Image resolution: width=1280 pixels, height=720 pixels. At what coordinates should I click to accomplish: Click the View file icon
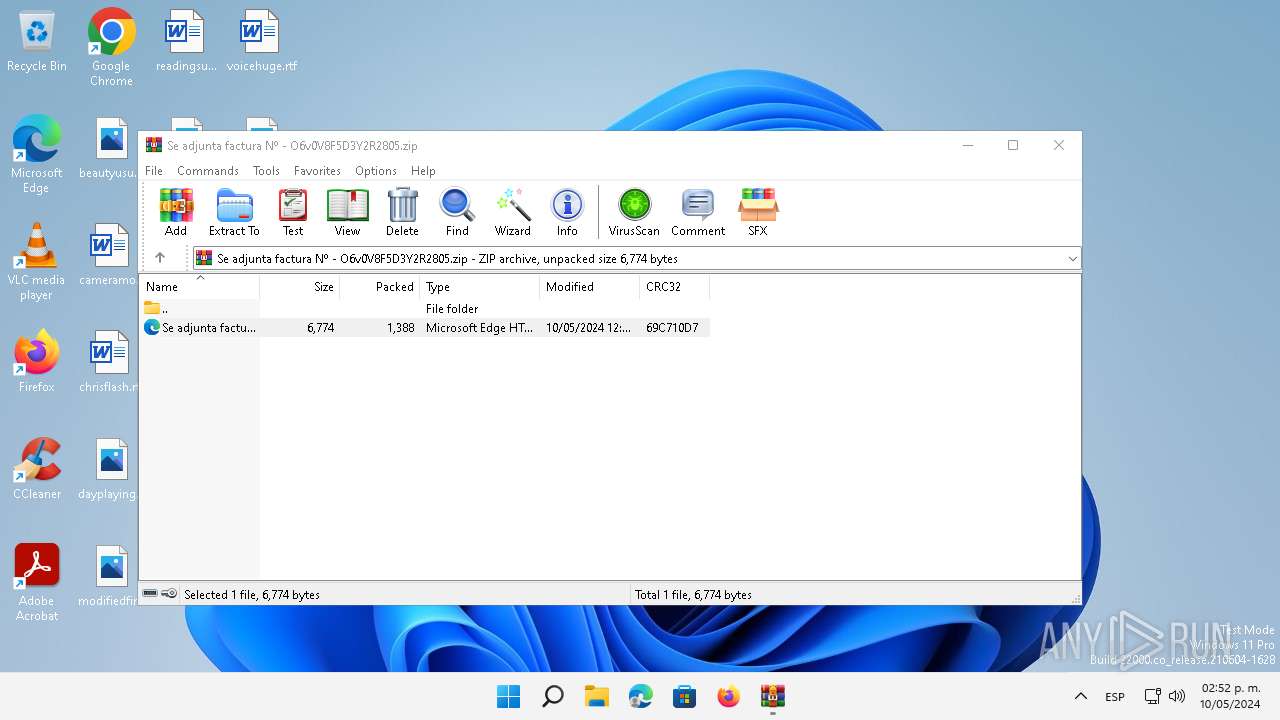coord(347,213)
